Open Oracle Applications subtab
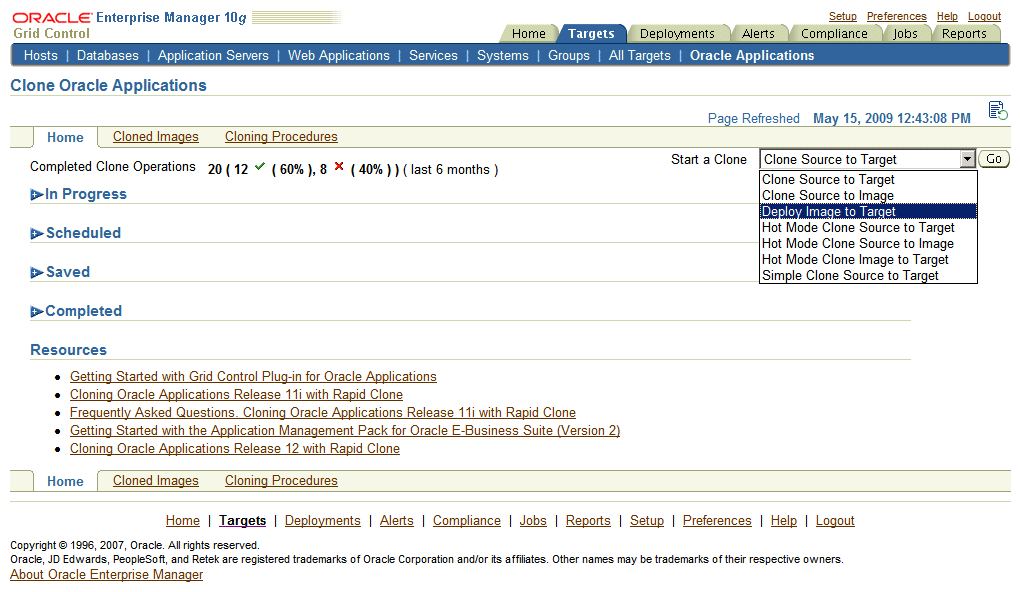This screenshot has width=1020, height=592. (752, 56)
